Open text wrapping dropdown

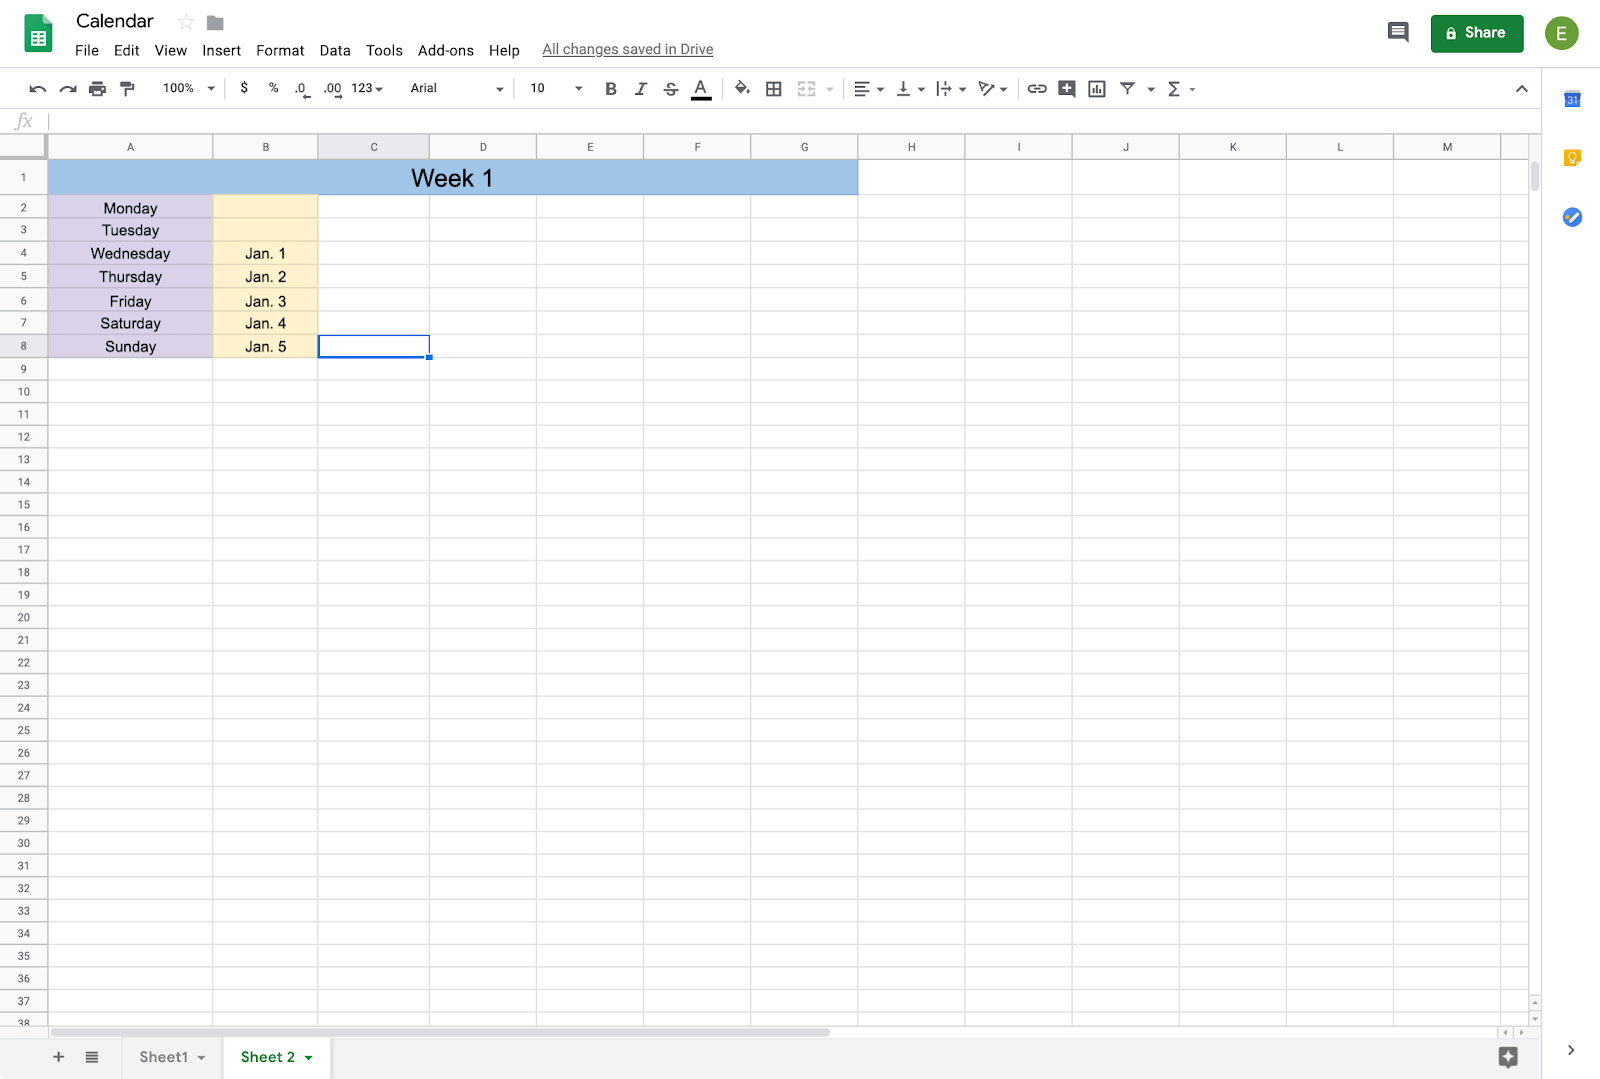951,89
